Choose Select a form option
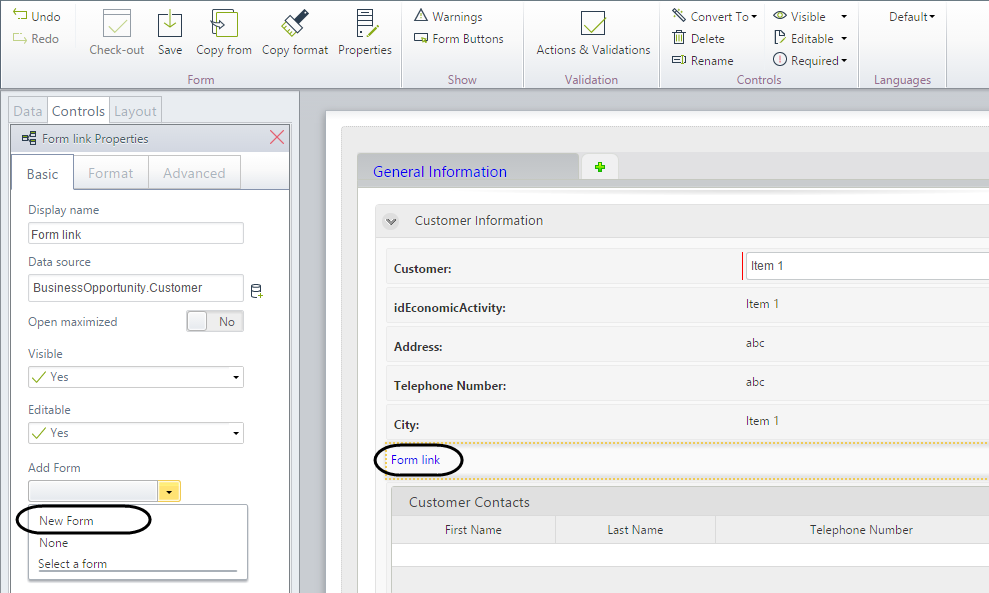 click(73, 564)
